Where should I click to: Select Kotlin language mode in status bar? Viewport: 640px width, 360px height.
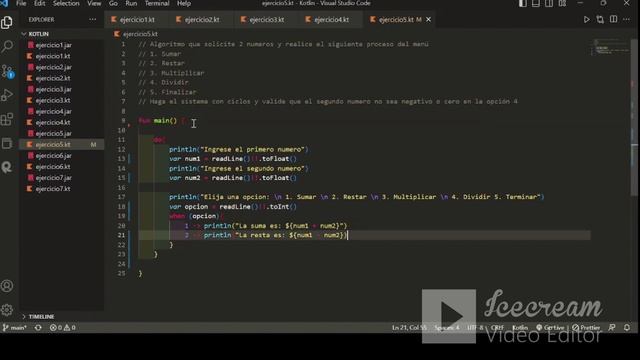point(520,327)
